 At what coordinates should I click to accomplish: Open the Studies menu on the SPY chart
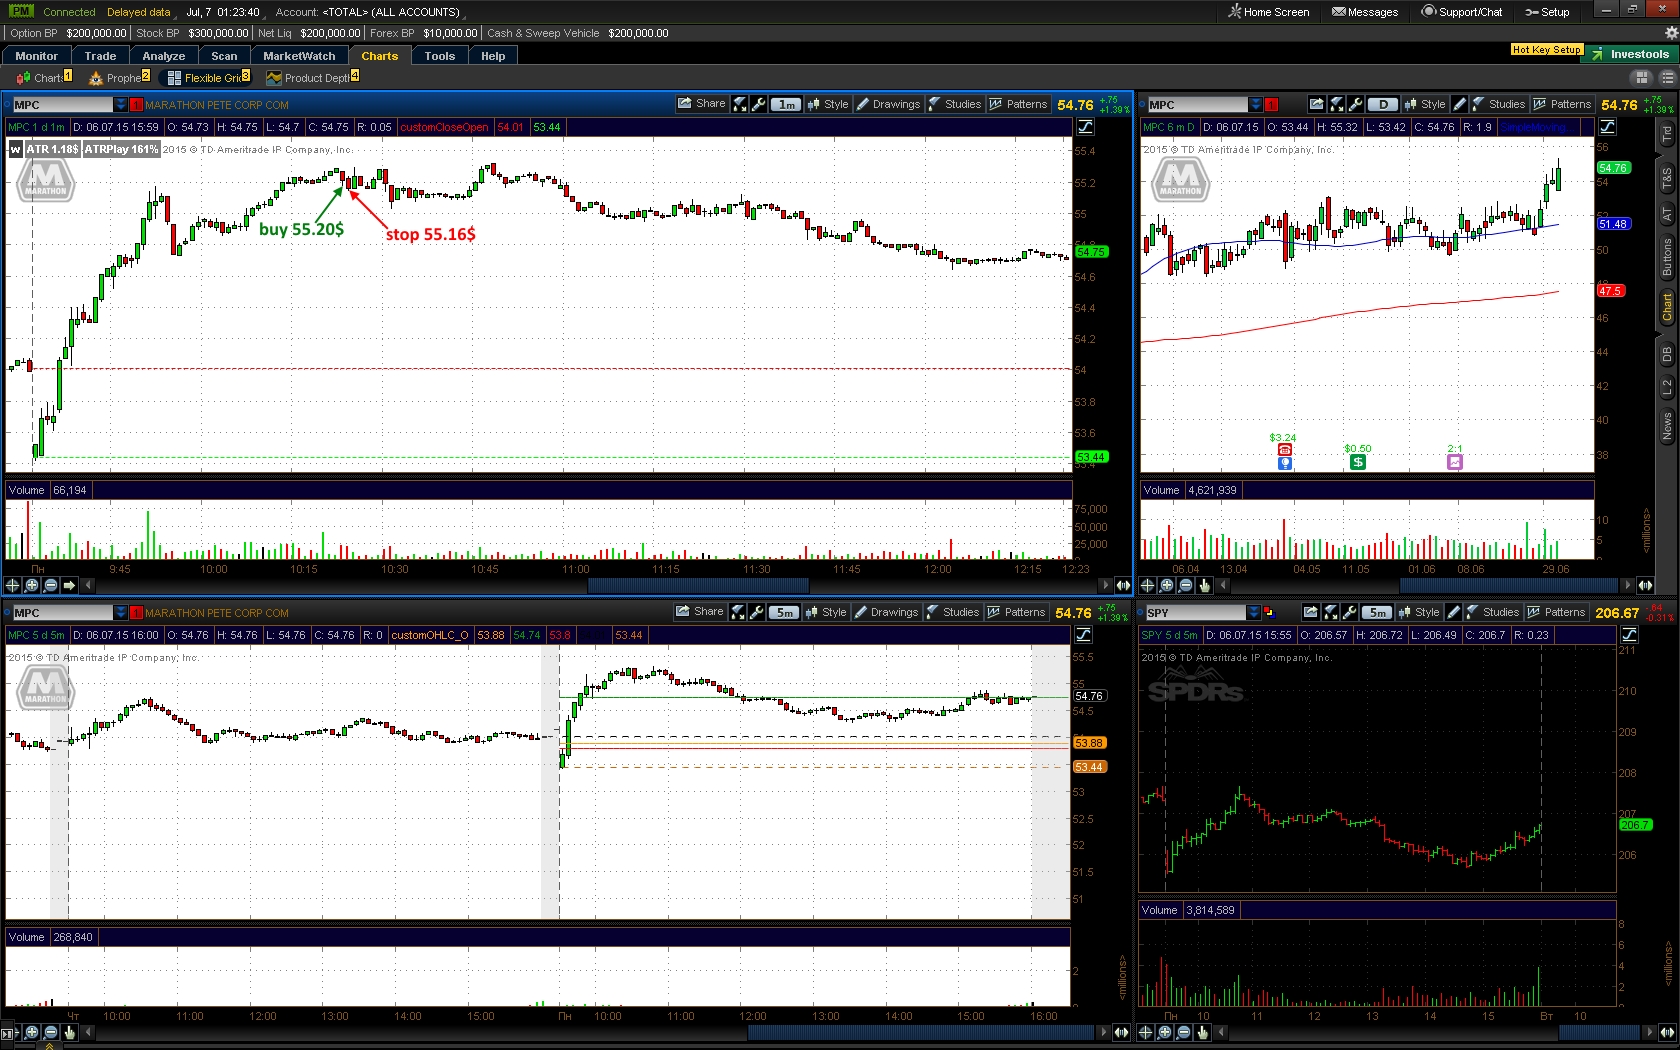tap(1492, 612)
